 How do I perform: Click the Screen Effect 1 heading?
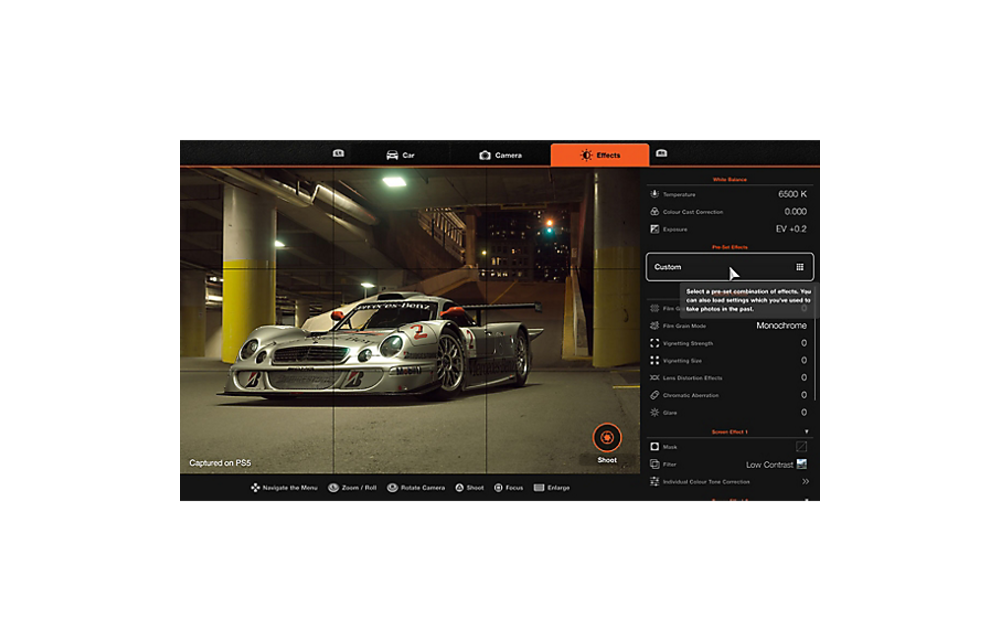[x=730, y=432]
